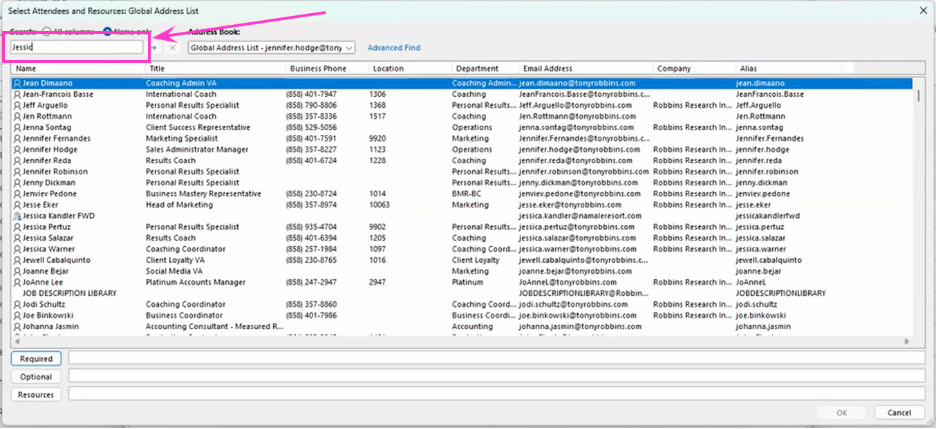936x429 pixels.
Task: Select the Jessica Warner contact row
Action: click(461, 249)
